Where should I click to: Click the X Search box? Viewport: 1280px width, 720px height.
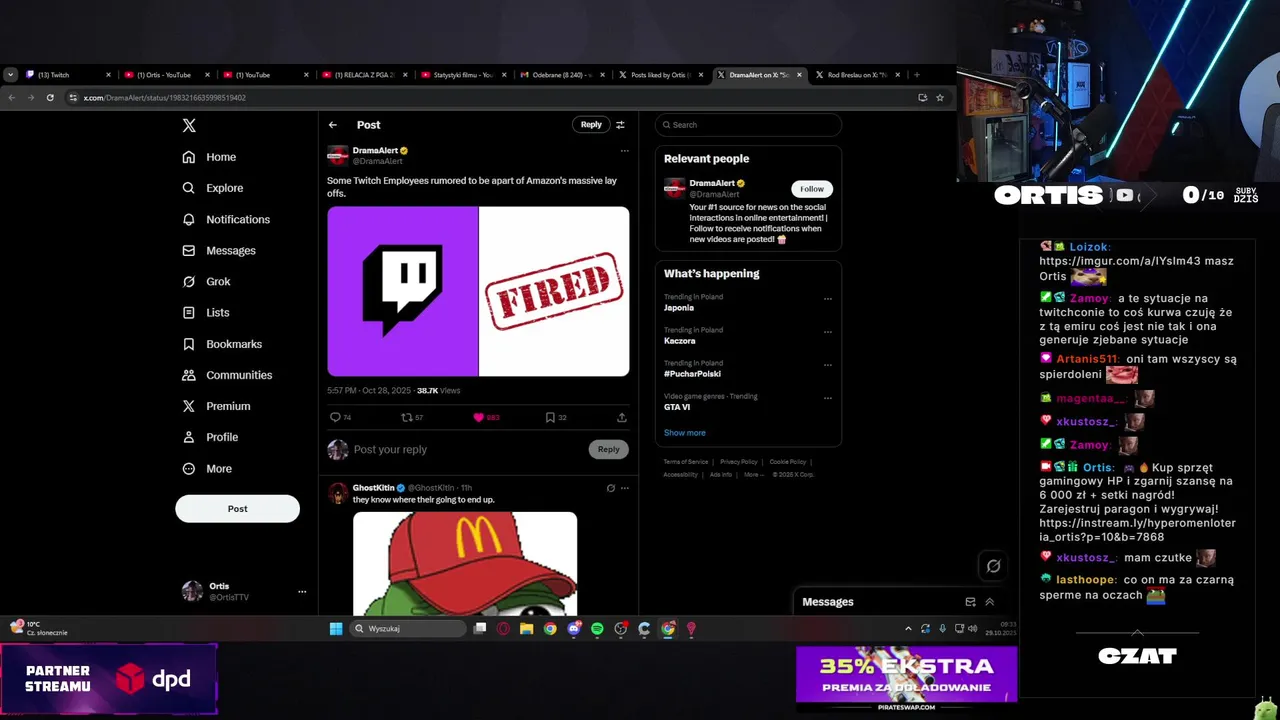point(748,125)
